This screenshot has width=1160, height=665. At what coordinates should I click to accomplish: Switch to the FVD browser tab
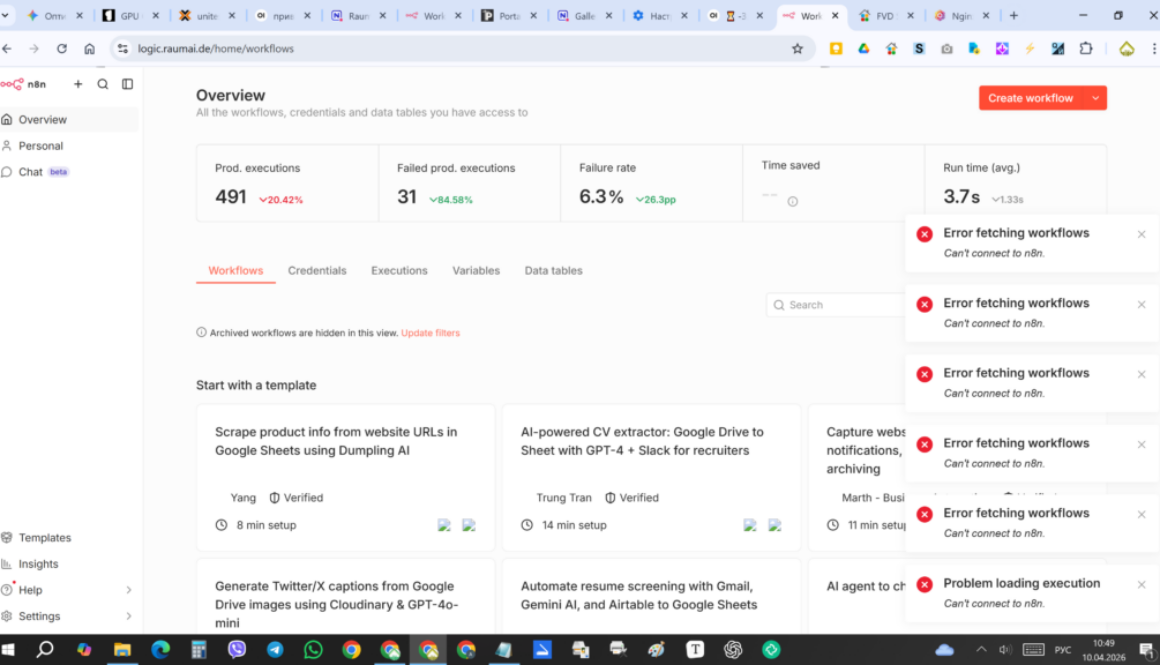[884, 15]
